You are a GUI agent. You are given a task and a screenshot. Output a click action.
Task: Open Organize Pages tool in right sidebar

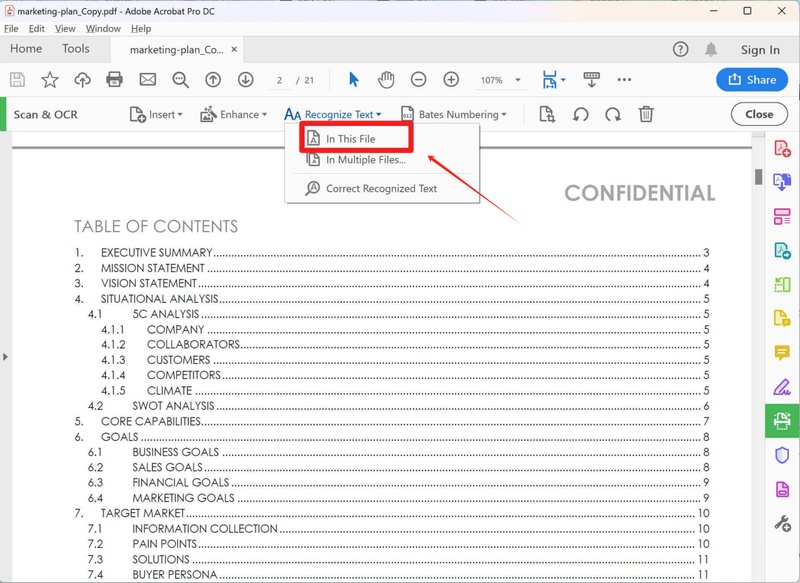(x=782, y=285)
